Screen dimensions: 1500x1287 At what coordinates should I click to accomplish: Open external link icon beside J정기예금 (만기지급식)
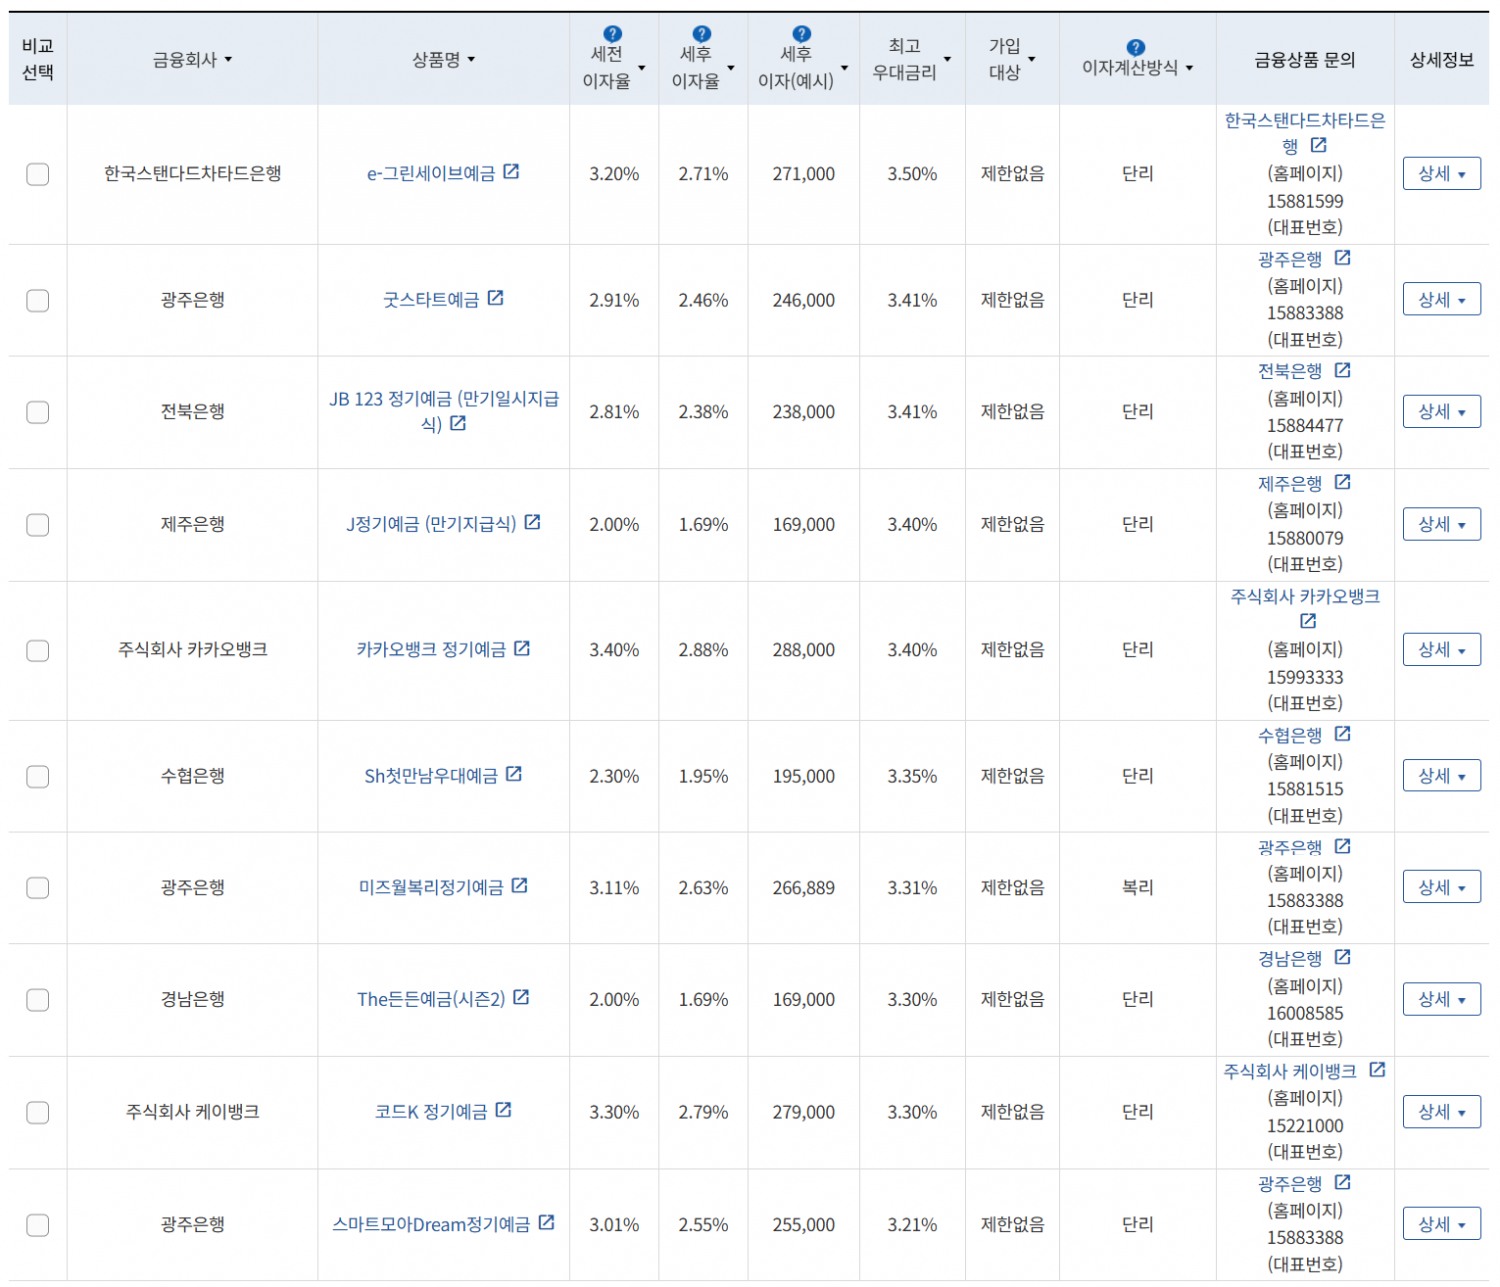532,522
